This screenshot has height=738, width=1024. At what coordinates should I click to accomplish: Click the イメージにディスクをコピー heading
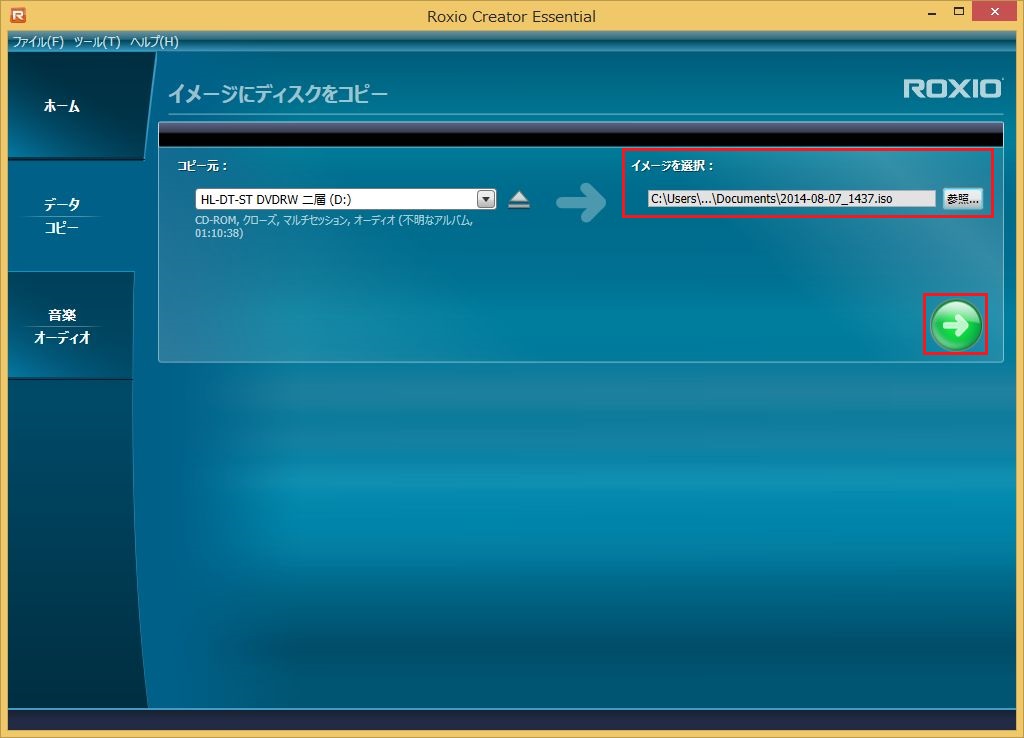tap(277, 94)
